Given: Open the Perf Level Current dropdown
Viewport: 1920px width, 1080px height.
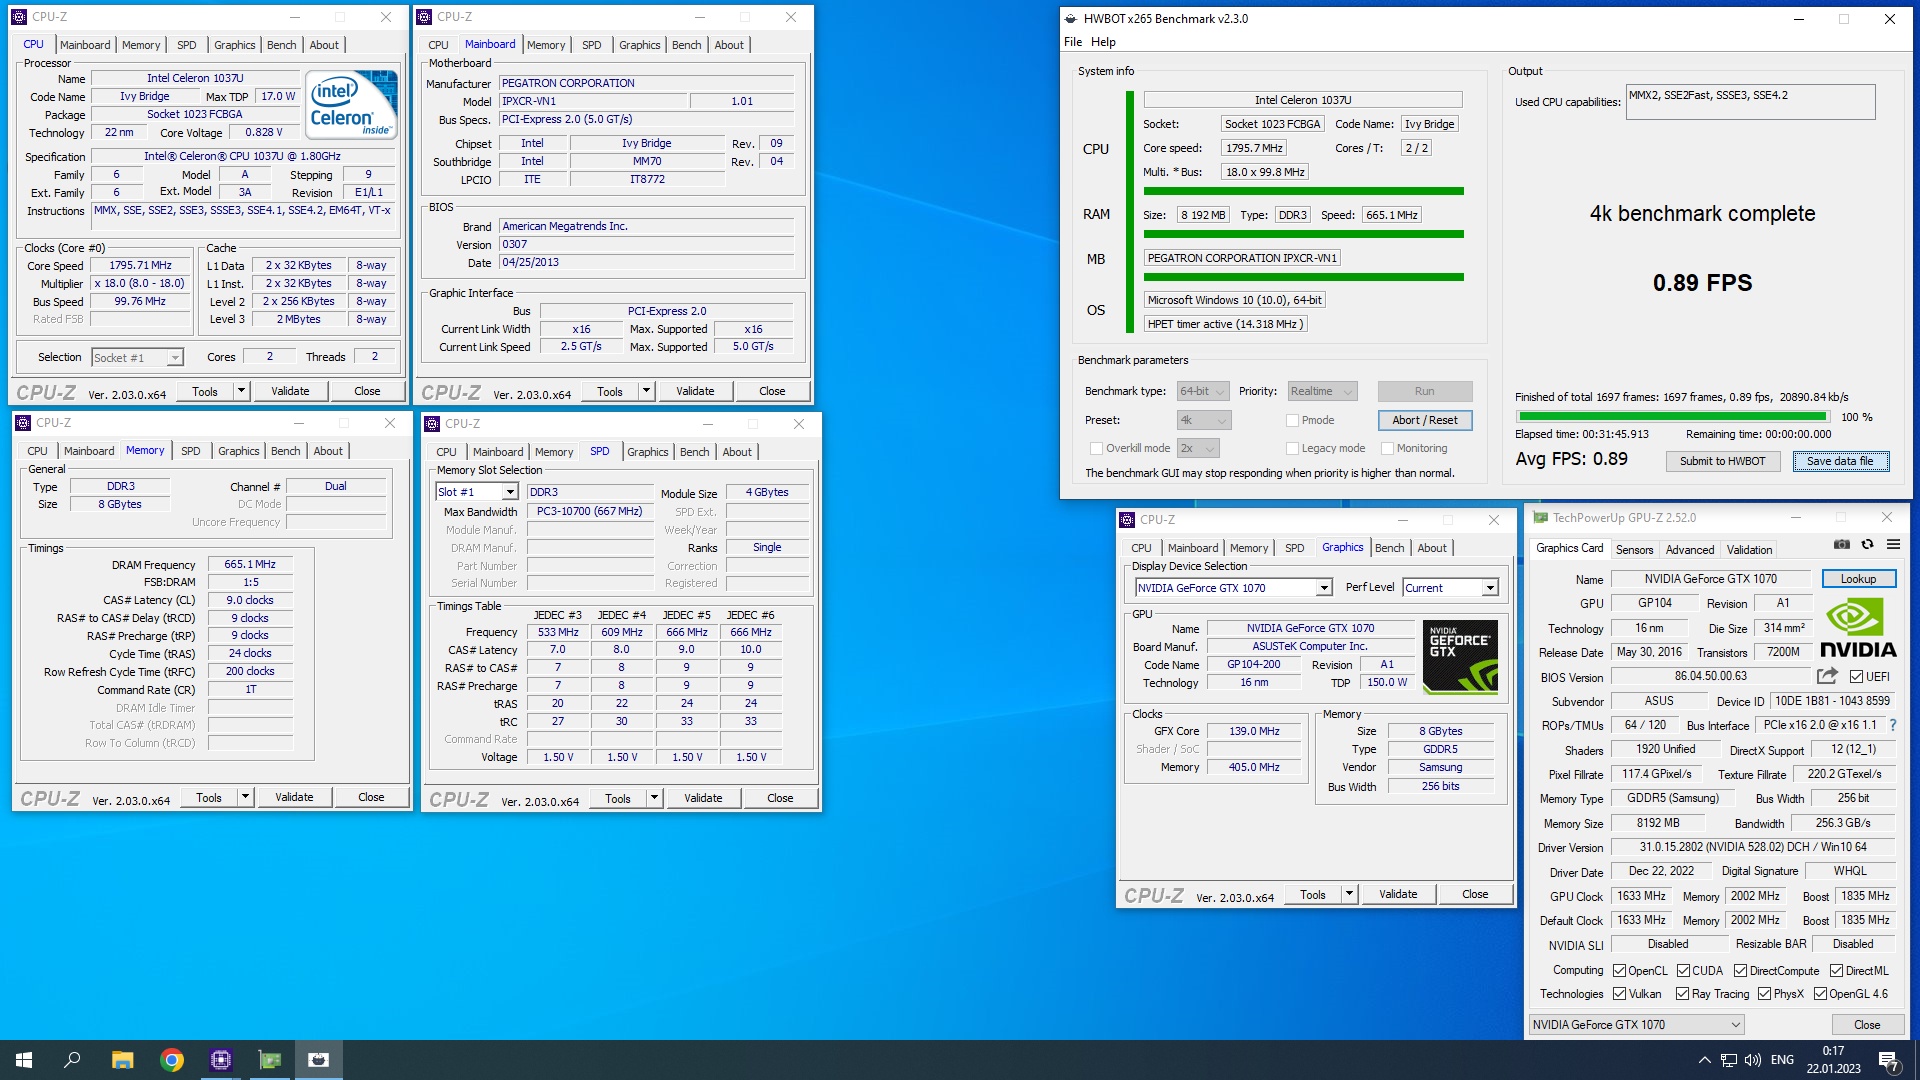Looking at the screenshot, I should coord(1450,588).
